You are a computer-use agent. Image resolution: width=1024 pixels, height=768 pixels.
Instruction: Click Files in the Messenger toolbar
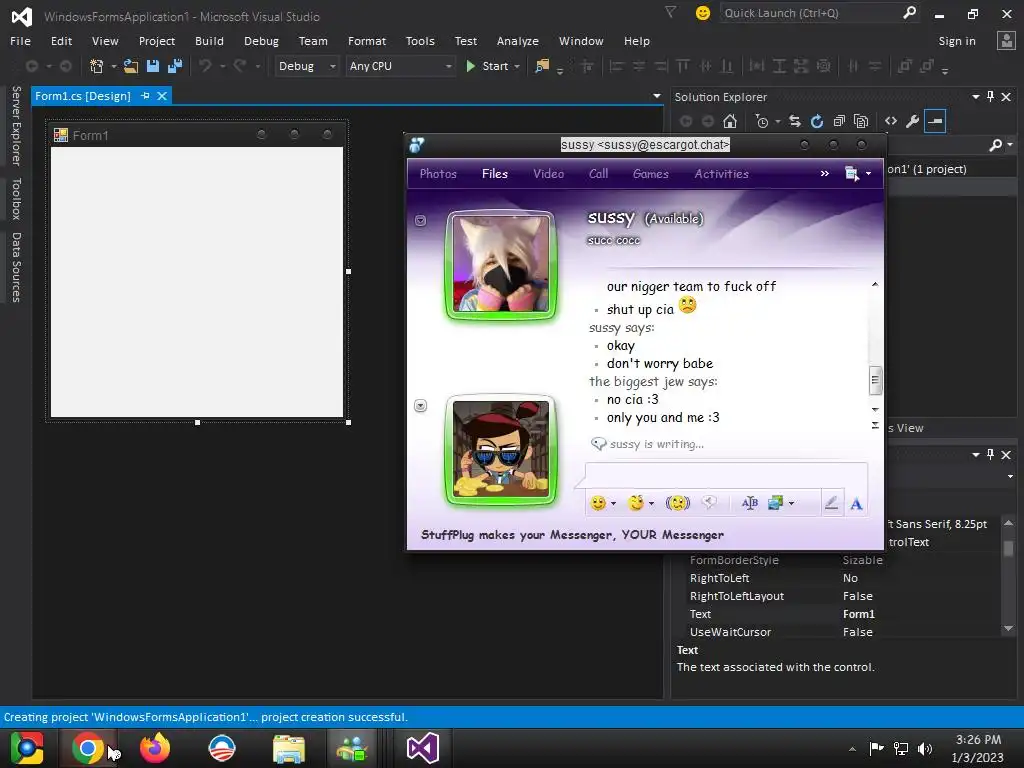coord(494,174)
